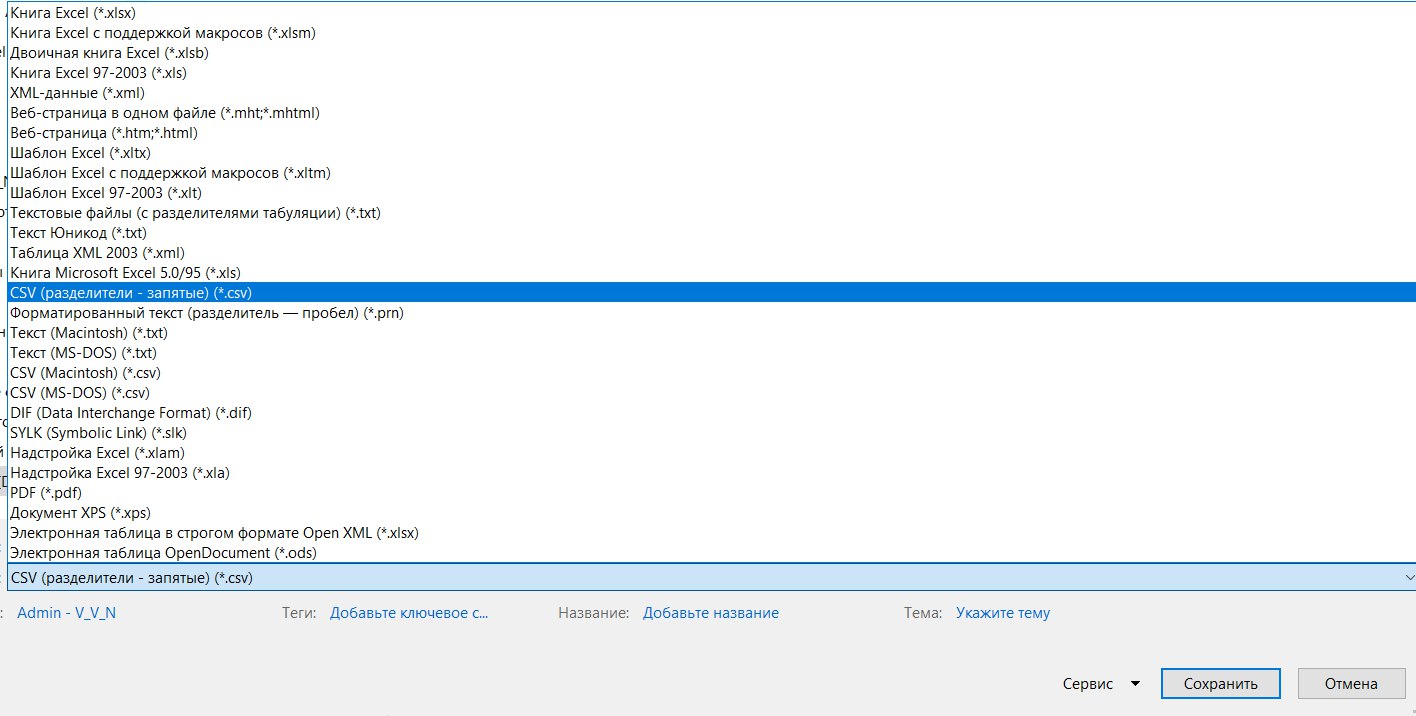Pick Текст (MS-DOS) (*.txt)
The width and height of the screenshot is (1416, 716).
pos(711,353)
